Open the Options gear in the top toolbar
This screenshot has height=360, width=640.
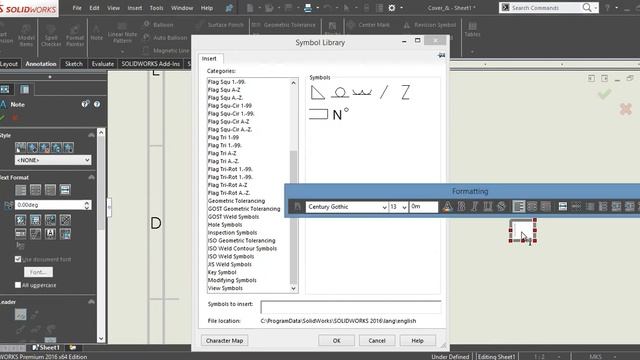392,8
